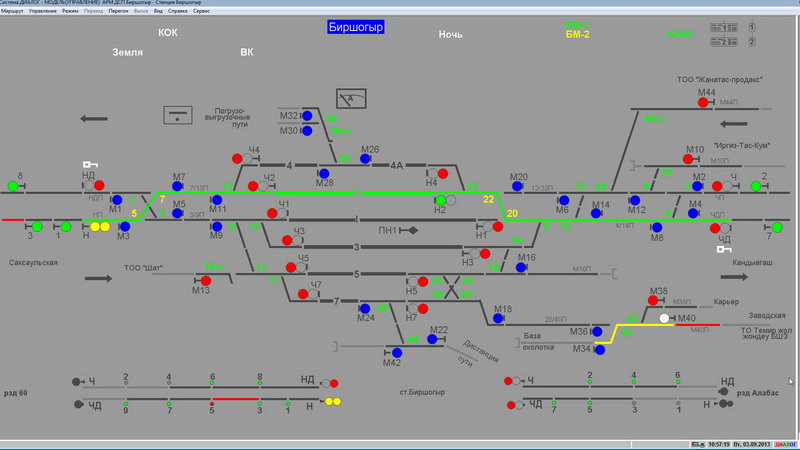Select blue shunting signal М28
The width and height of the screenshot is (800, 450).
(324, 174)
